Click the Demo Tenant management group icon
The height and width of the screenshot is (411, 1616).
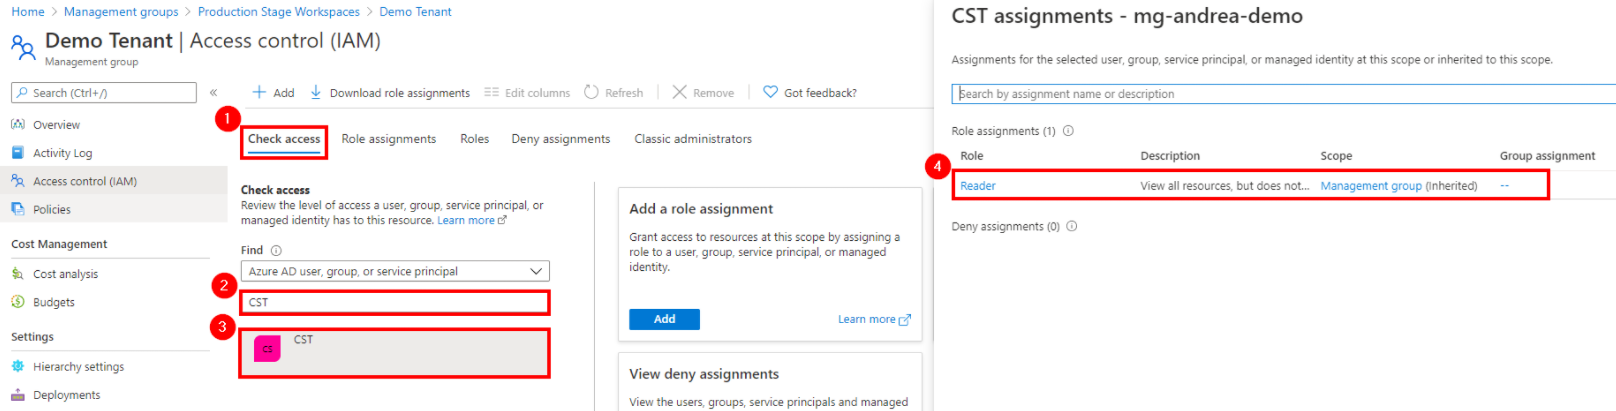click(x=22, y=46)
